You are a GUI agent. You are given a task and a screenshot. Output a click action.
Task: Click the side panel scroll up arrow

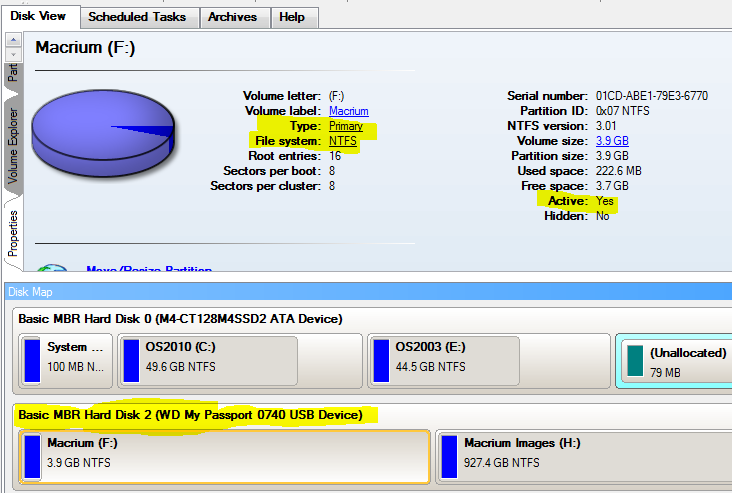pyautogui.click(x=13, y=40)
